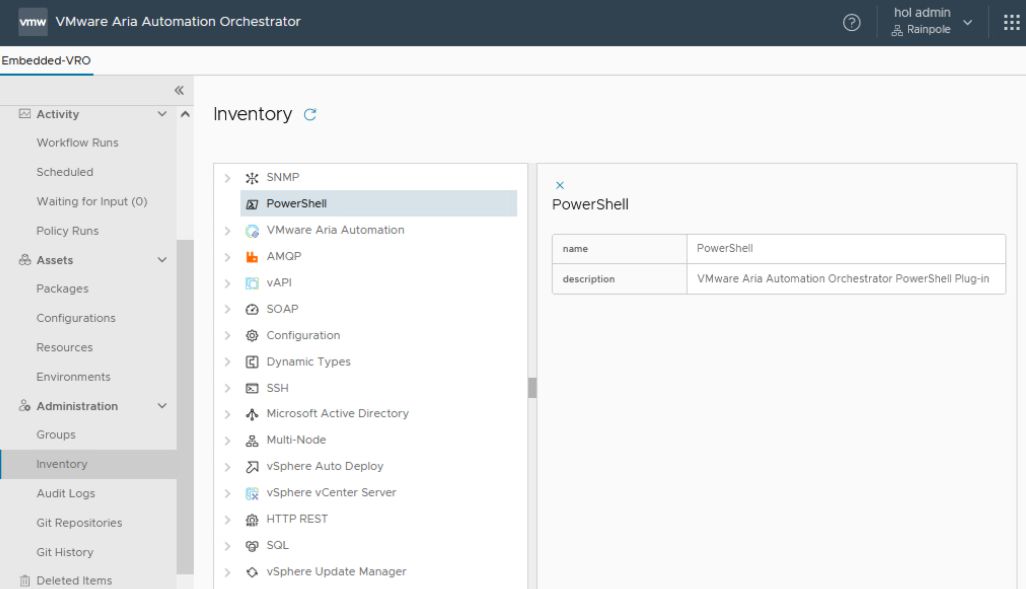Image resolution: width=1026 pixels, height=589 pixels.
Task: Open Scheduled in sidebar
Action: click(x=65, y=172)
